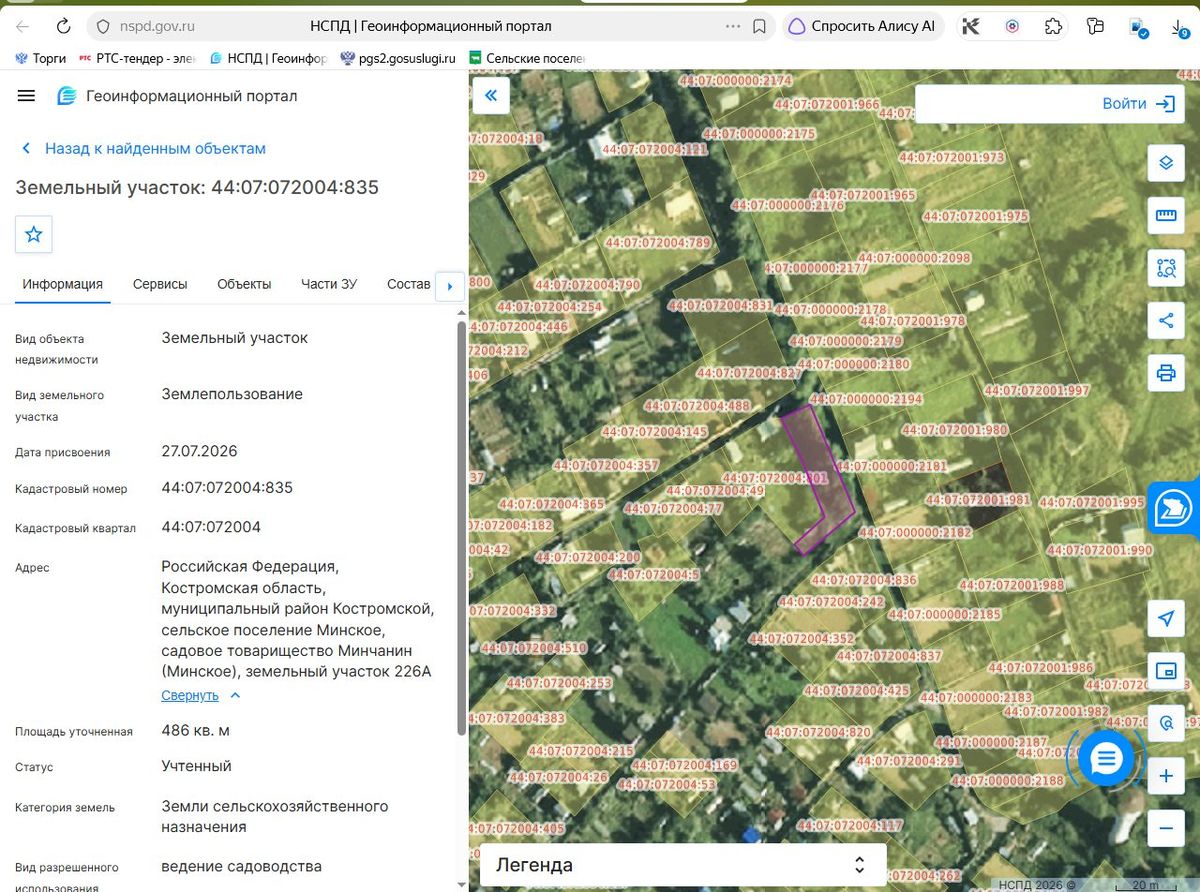Open the pgs2.gosuslugi.ru bookmark
The width and height of the screenshot is (1200, 892).
point(398,58)
